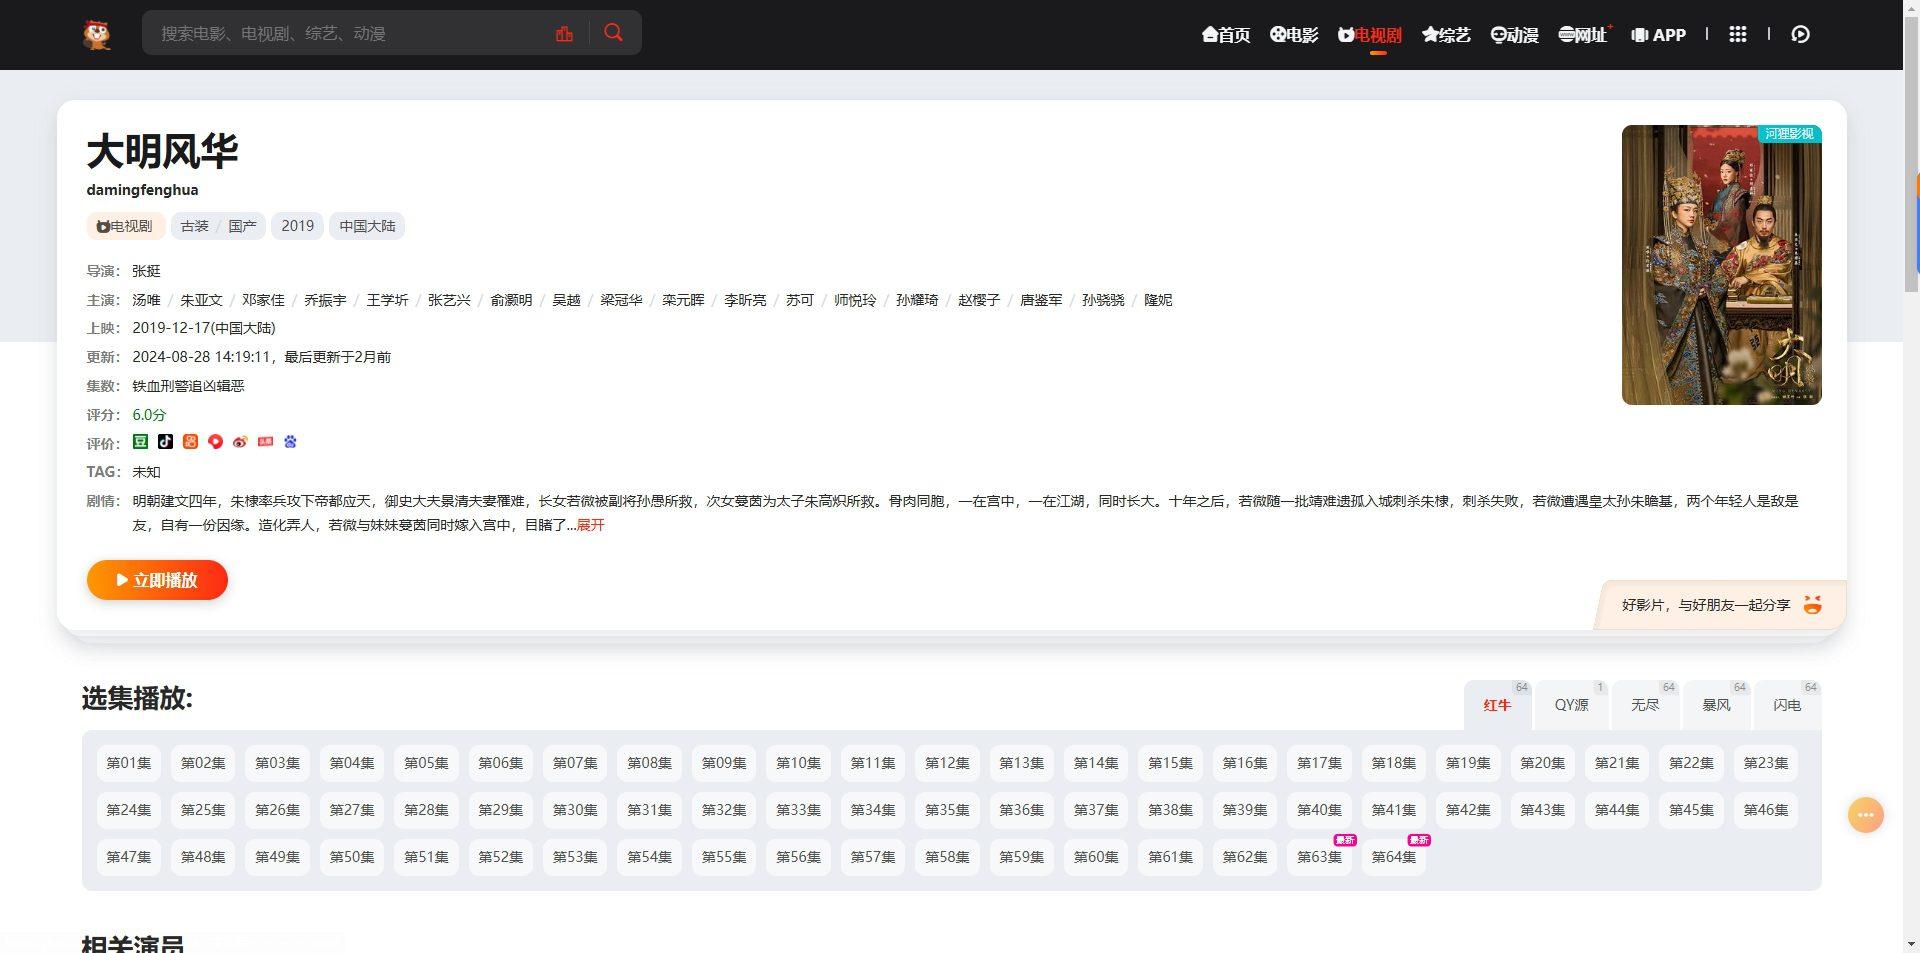1920x953 pixels.
Task: Expand the plot summary with 展开
Action: (590, 525)
